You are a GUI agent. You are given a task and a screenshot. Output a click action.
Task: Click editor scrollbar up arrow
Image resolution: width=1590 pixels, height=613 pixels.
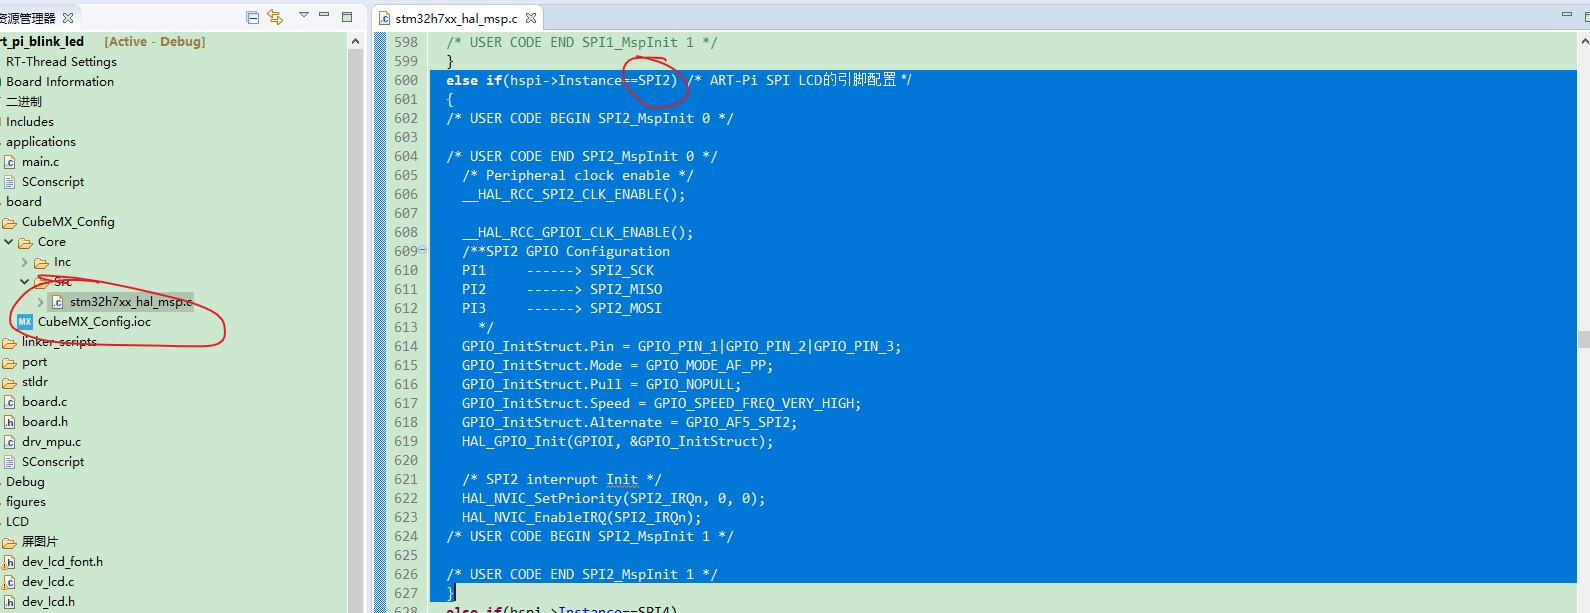[x=1585, y=42]
